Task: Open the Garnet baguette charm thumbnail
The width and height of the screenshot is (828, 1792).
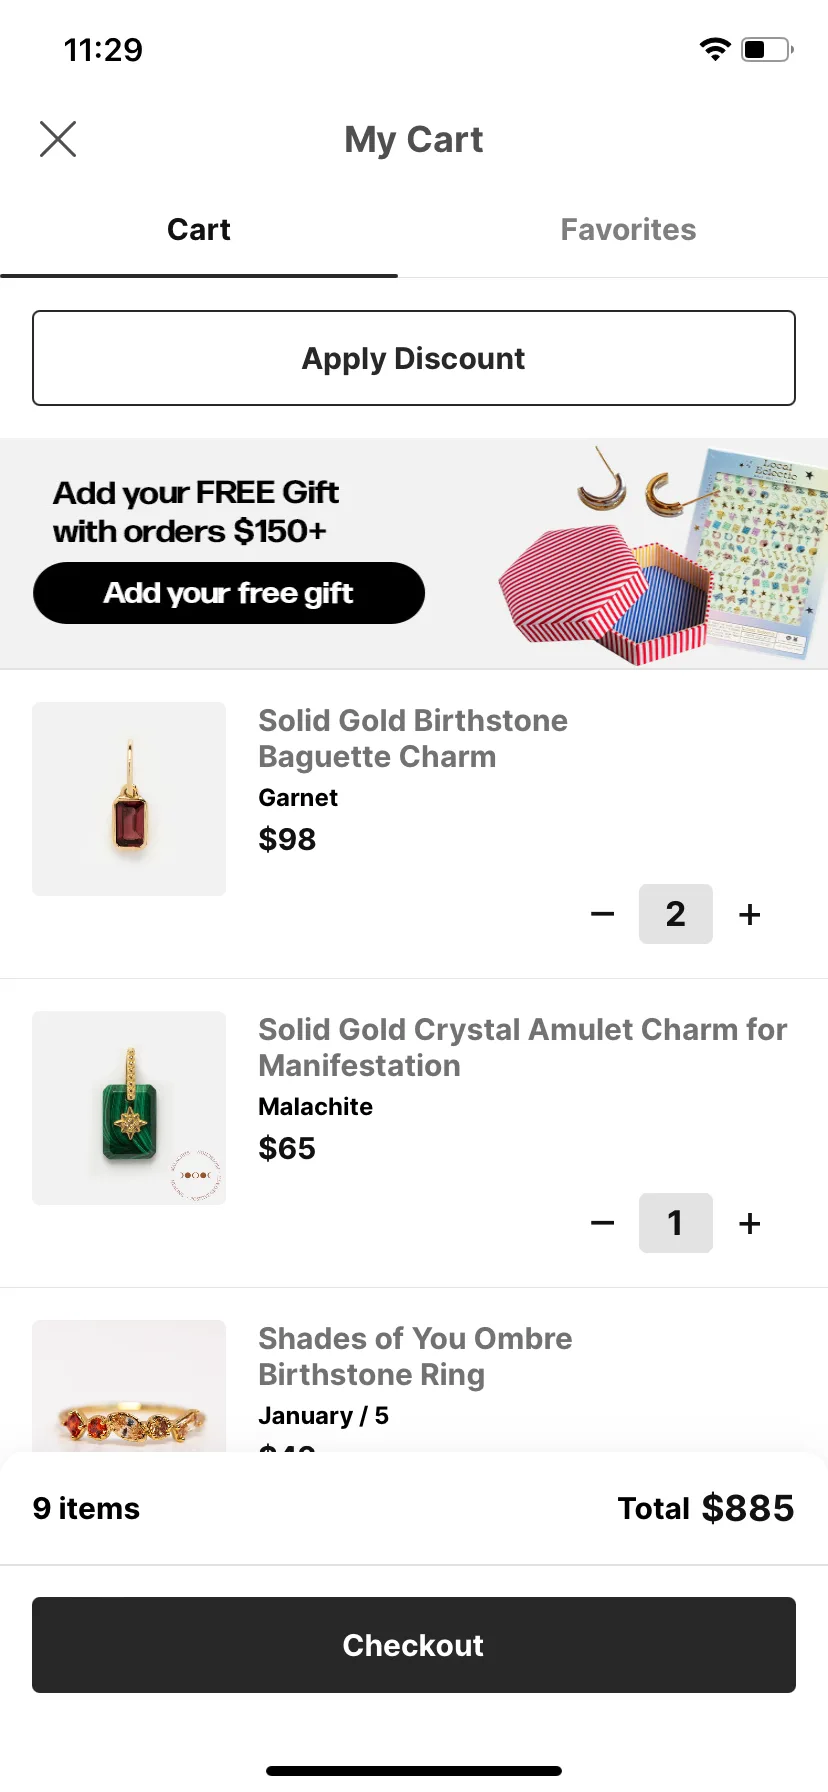Action: [129, 799]
